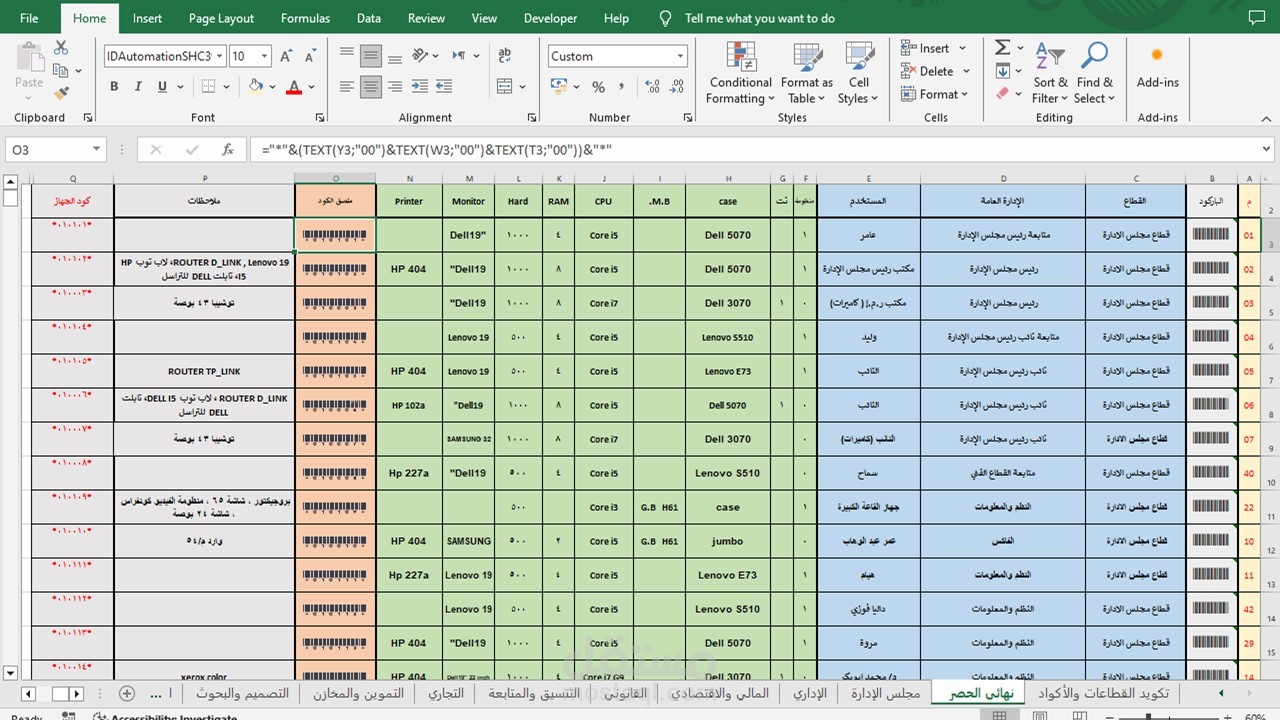Open the مجلس الإدارة sheet tab
This screenshot has width=1280, height=720.
point(886,693)
